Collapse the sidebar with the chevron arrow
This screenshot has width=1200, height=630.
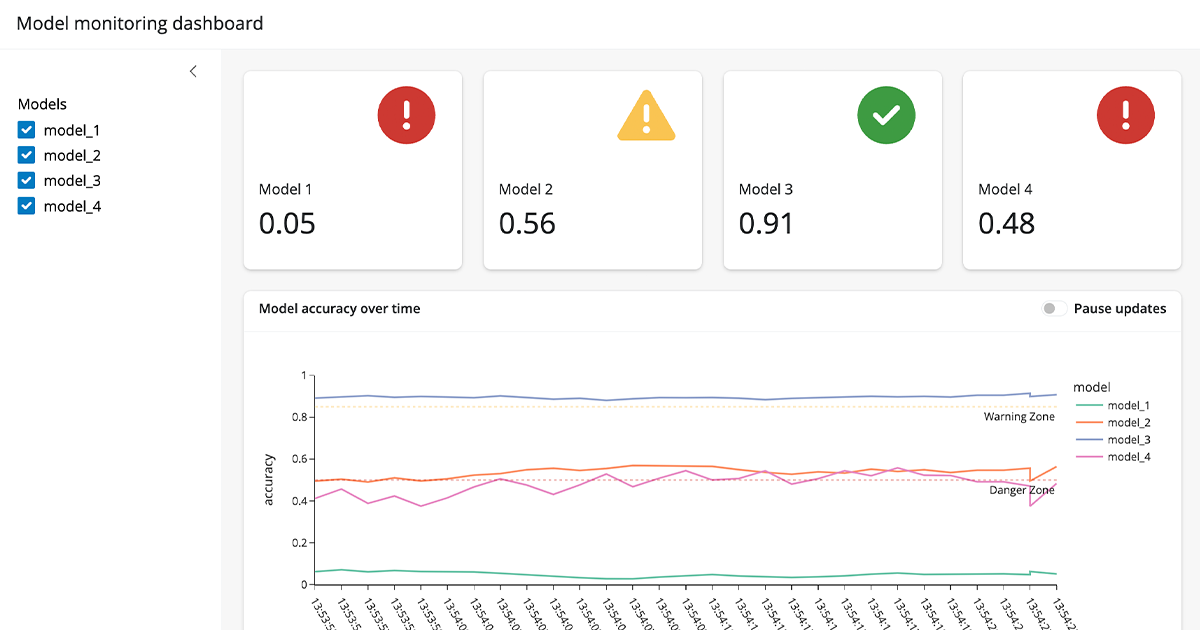pos(193,71)
